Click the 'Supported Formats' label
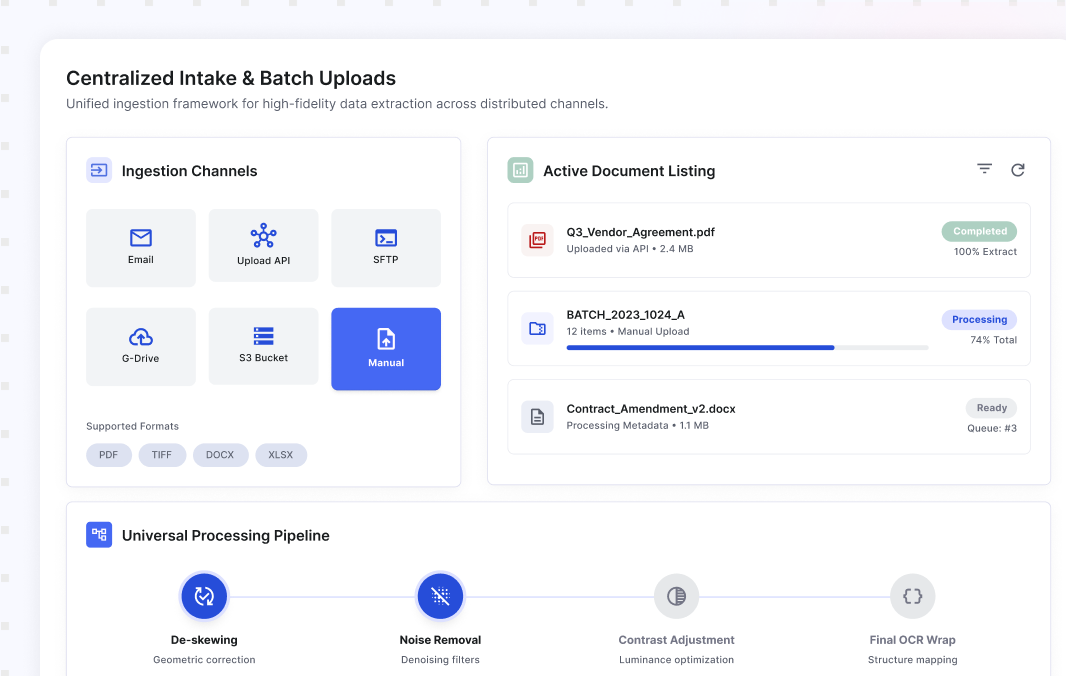1066x676 pixels. (132, 426)
